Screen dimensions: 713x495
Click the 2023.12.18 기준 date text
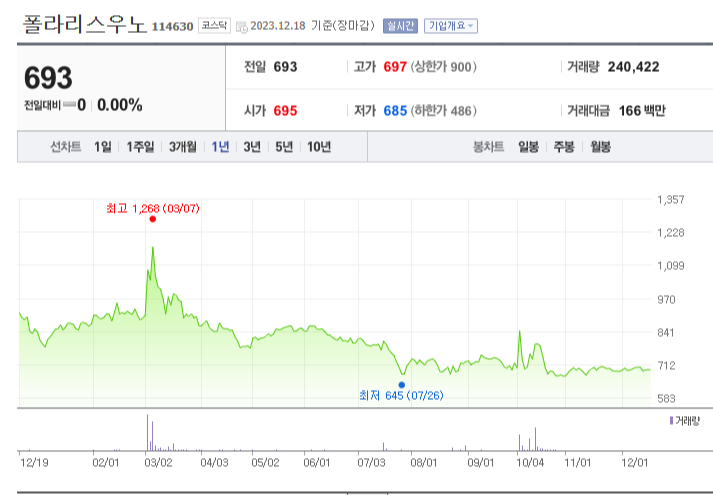[312, 25]
